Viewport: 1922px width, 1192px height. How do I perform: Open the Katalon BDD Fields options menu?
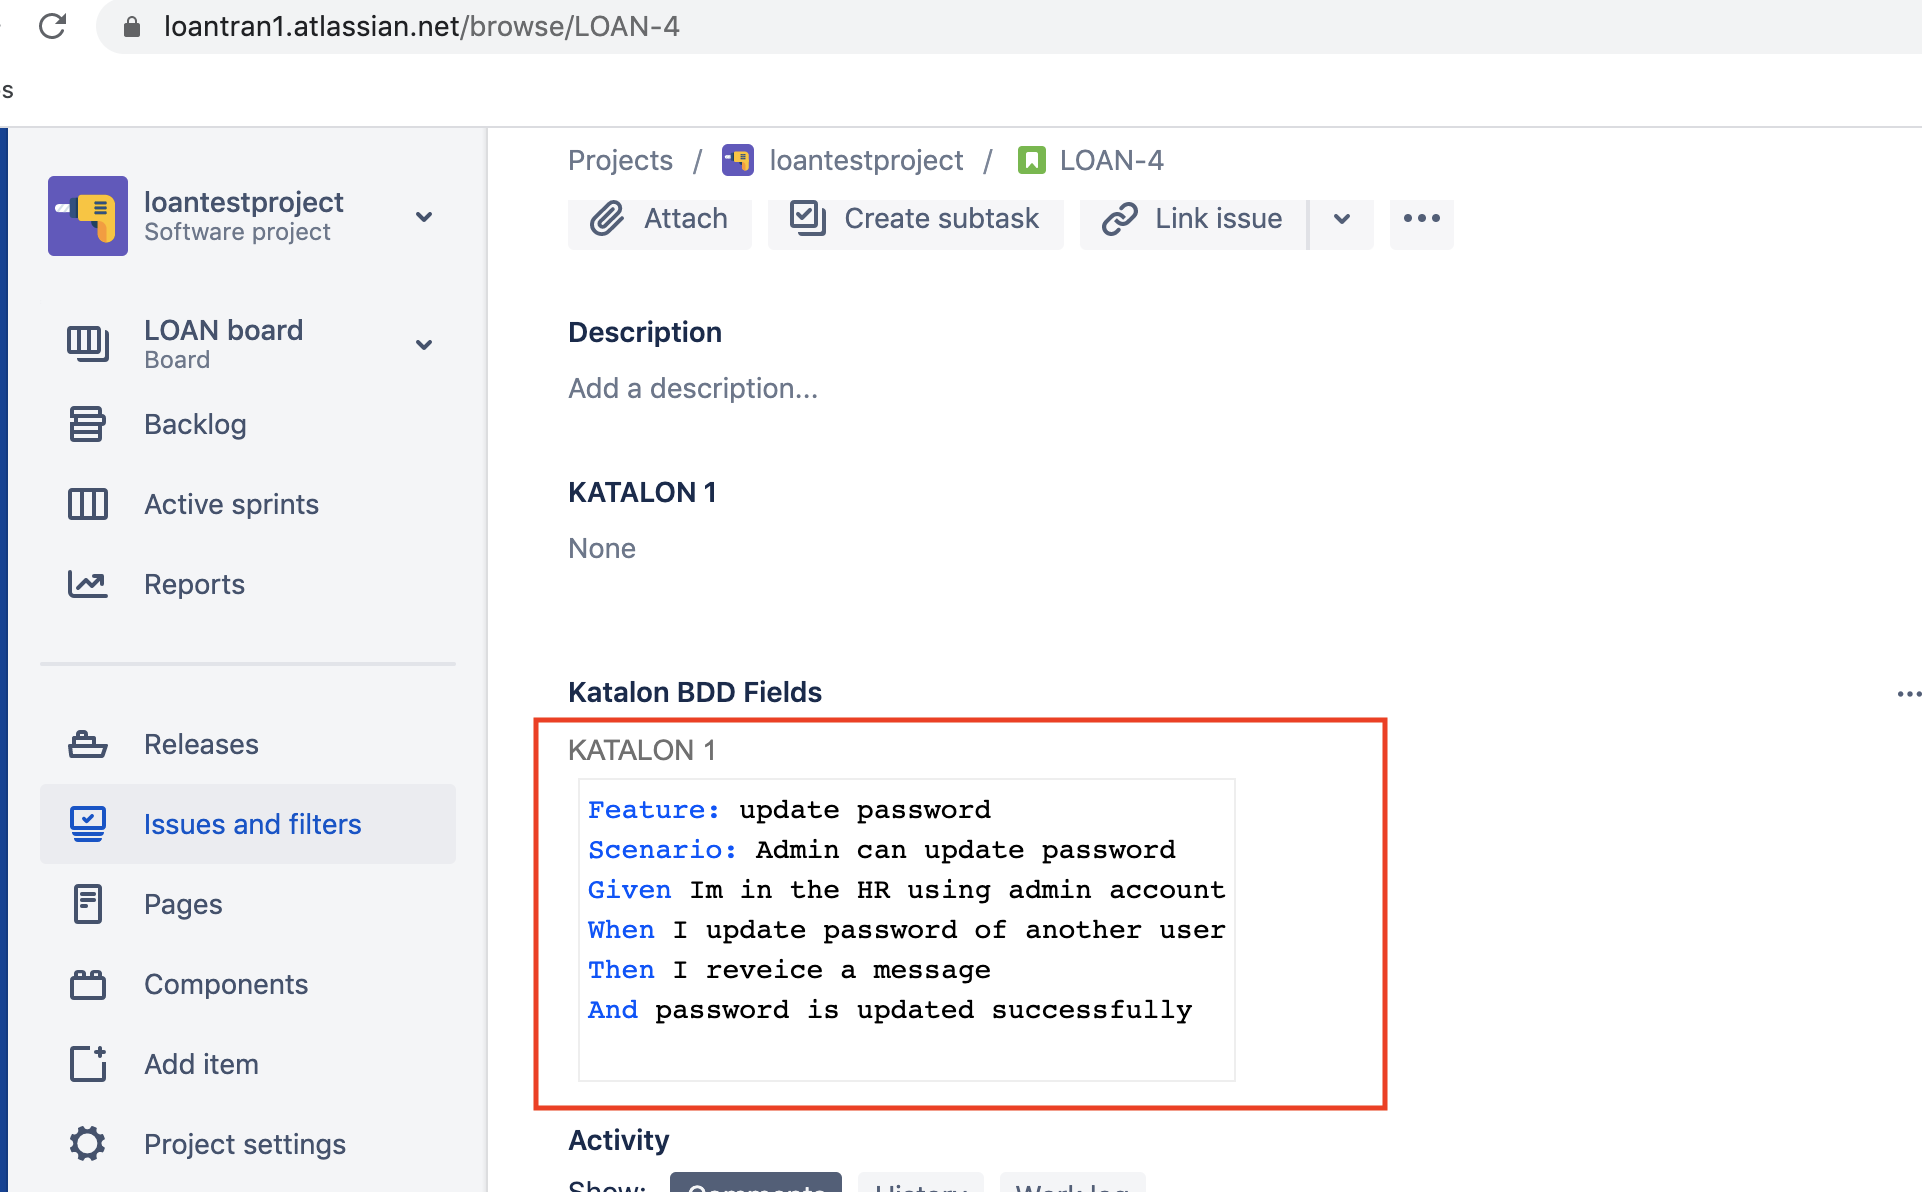coord(1909,693)
